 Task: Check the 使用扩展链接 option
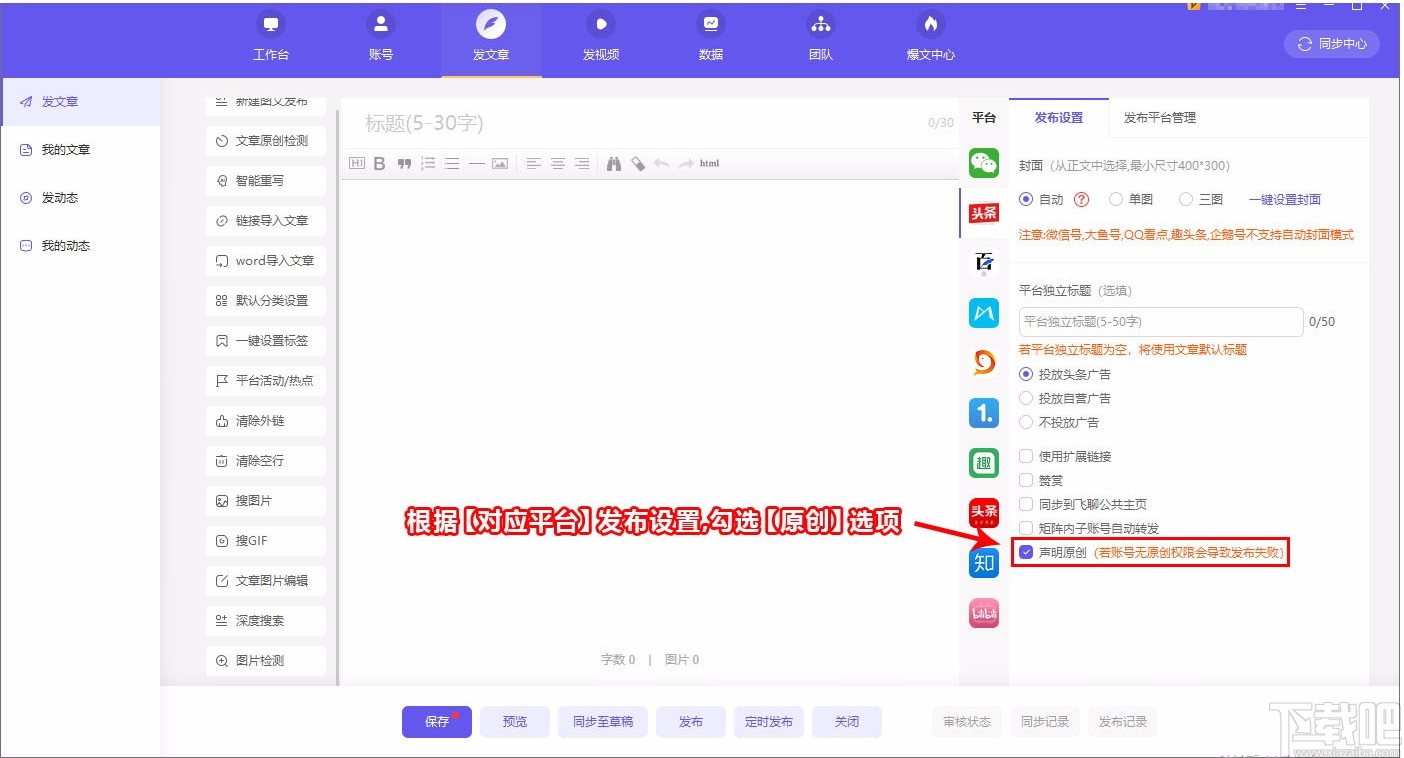pos(1025,456)
